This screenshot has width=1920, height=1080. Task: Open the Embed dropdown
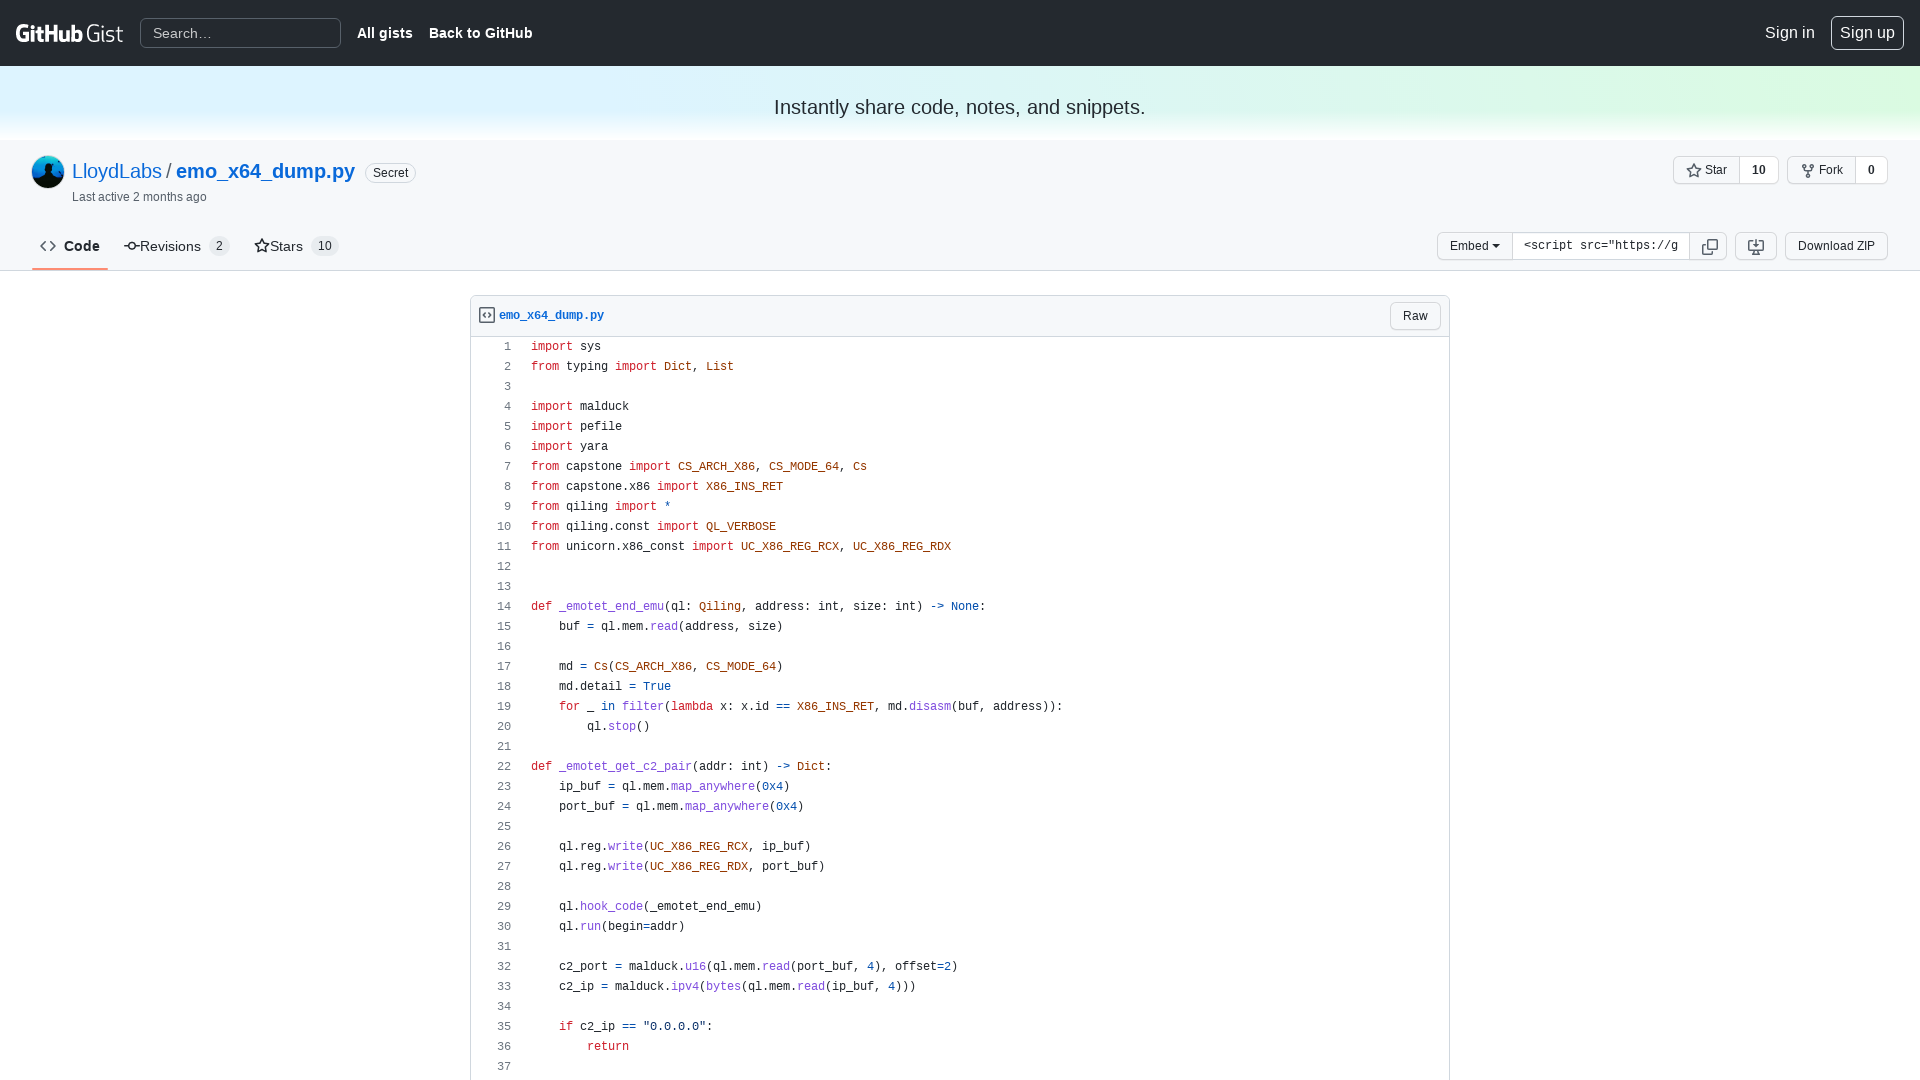coord(1474,246)
